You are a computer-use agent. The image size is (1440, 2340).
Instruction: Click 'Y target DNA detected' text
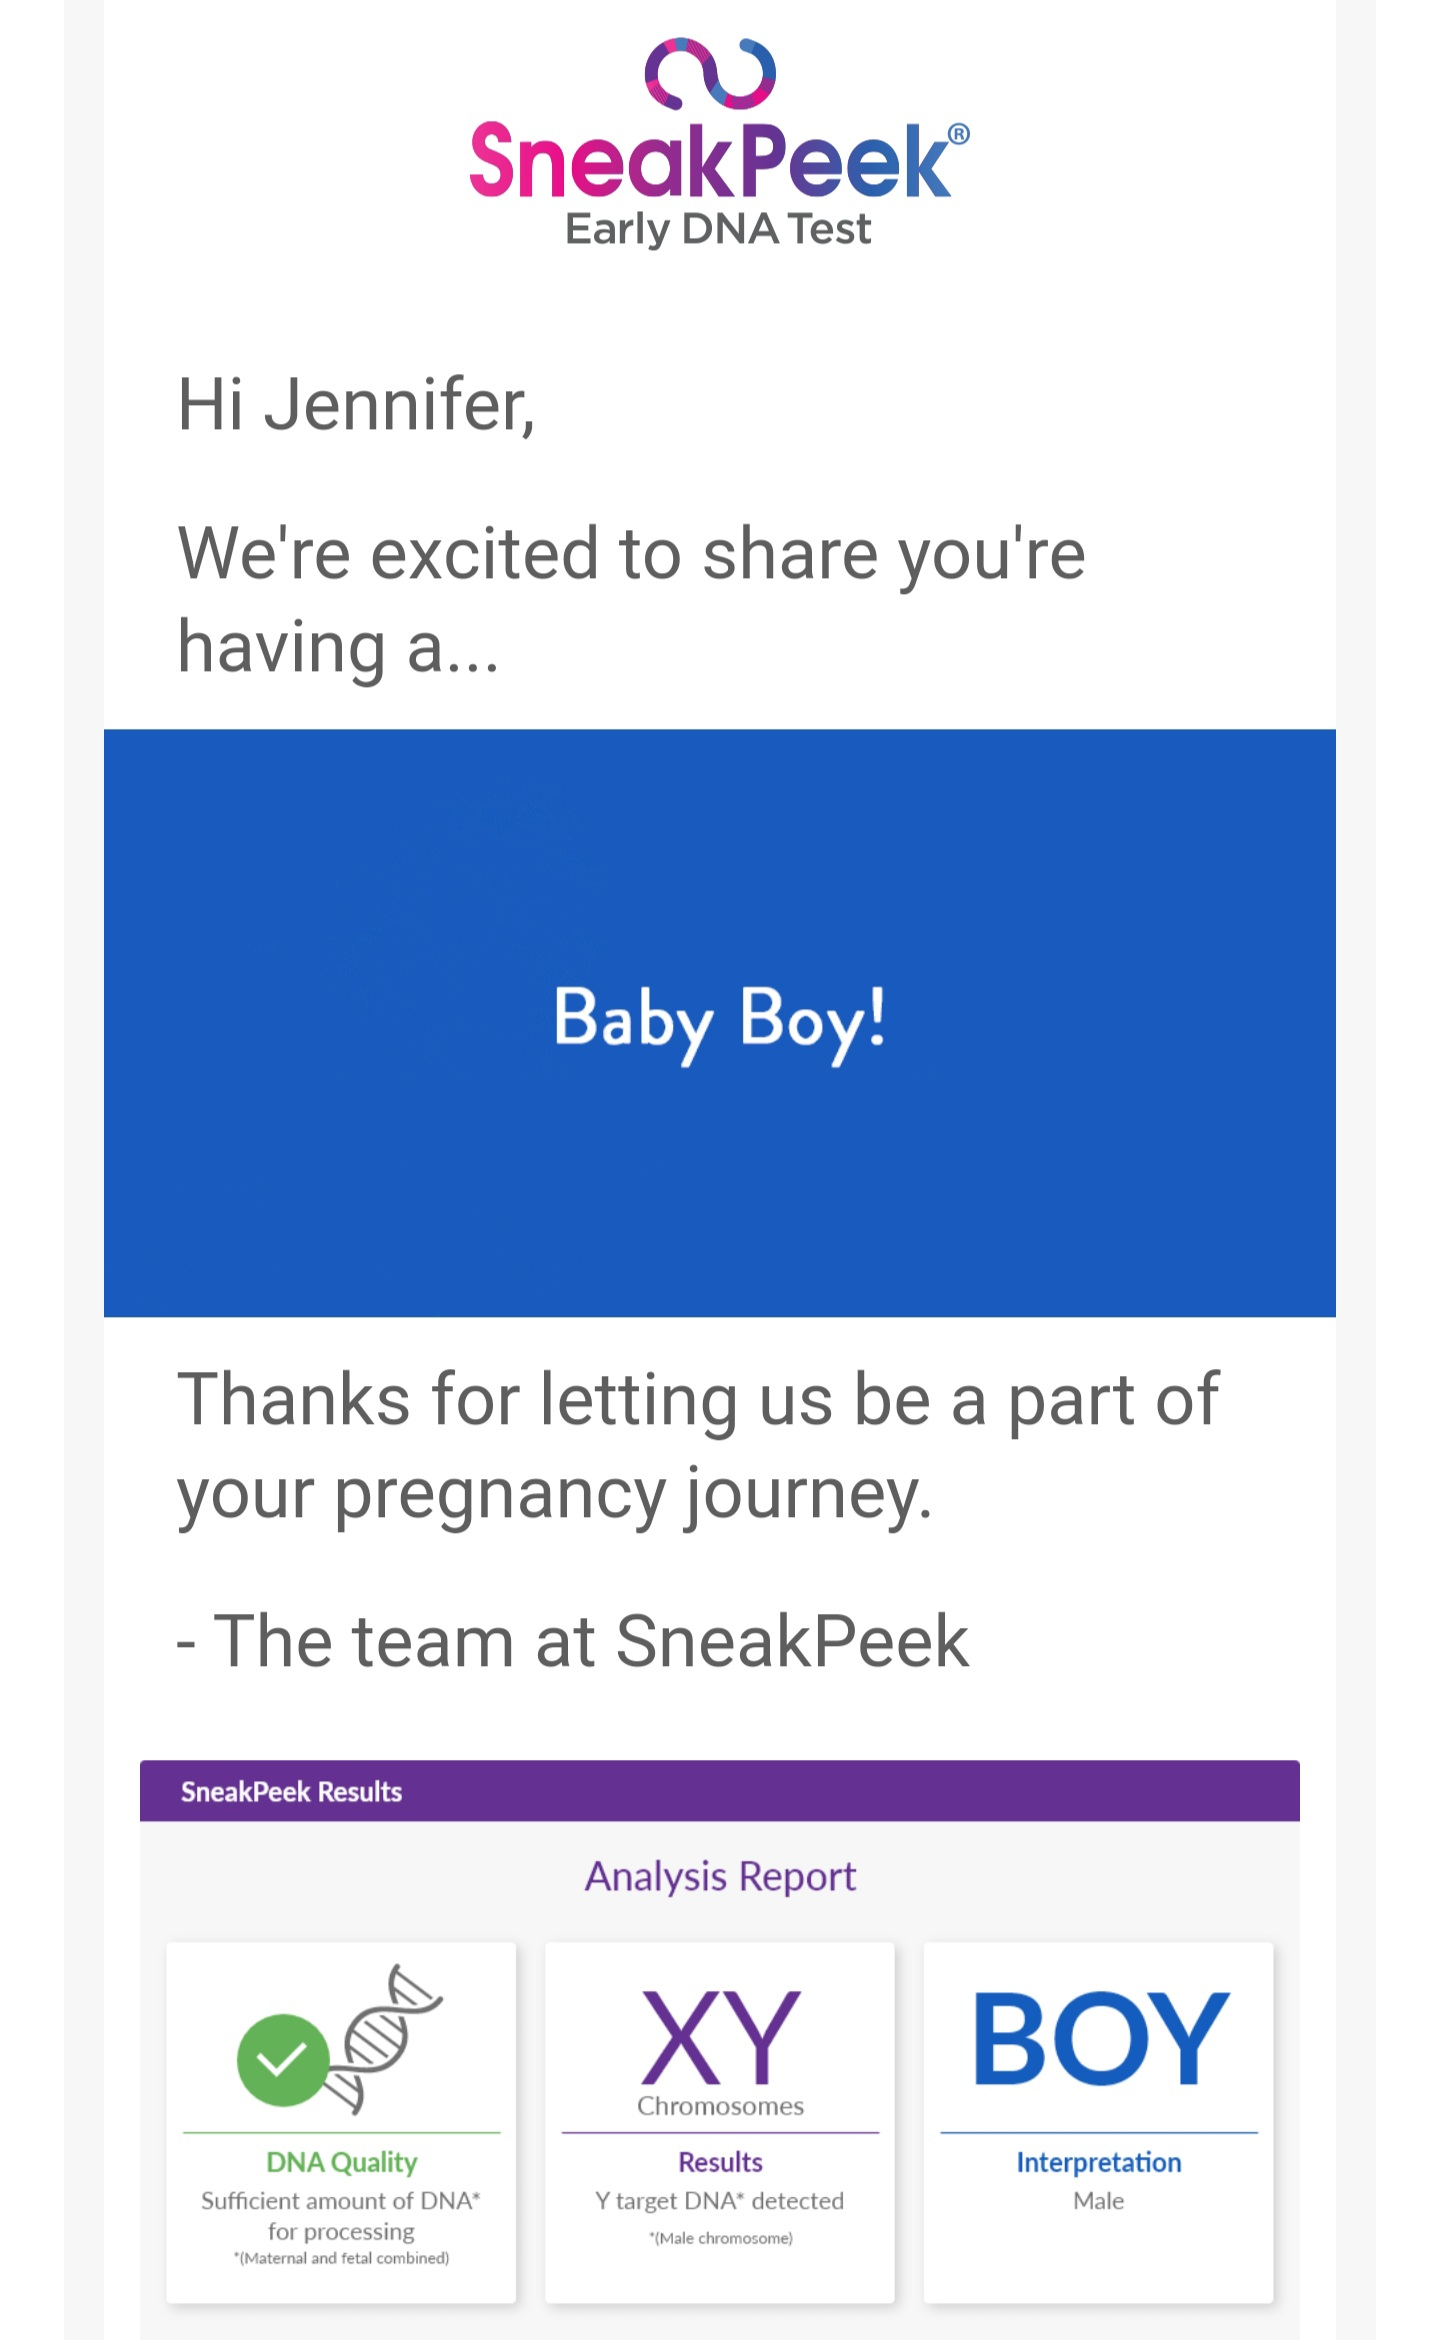coord(720,2201)
